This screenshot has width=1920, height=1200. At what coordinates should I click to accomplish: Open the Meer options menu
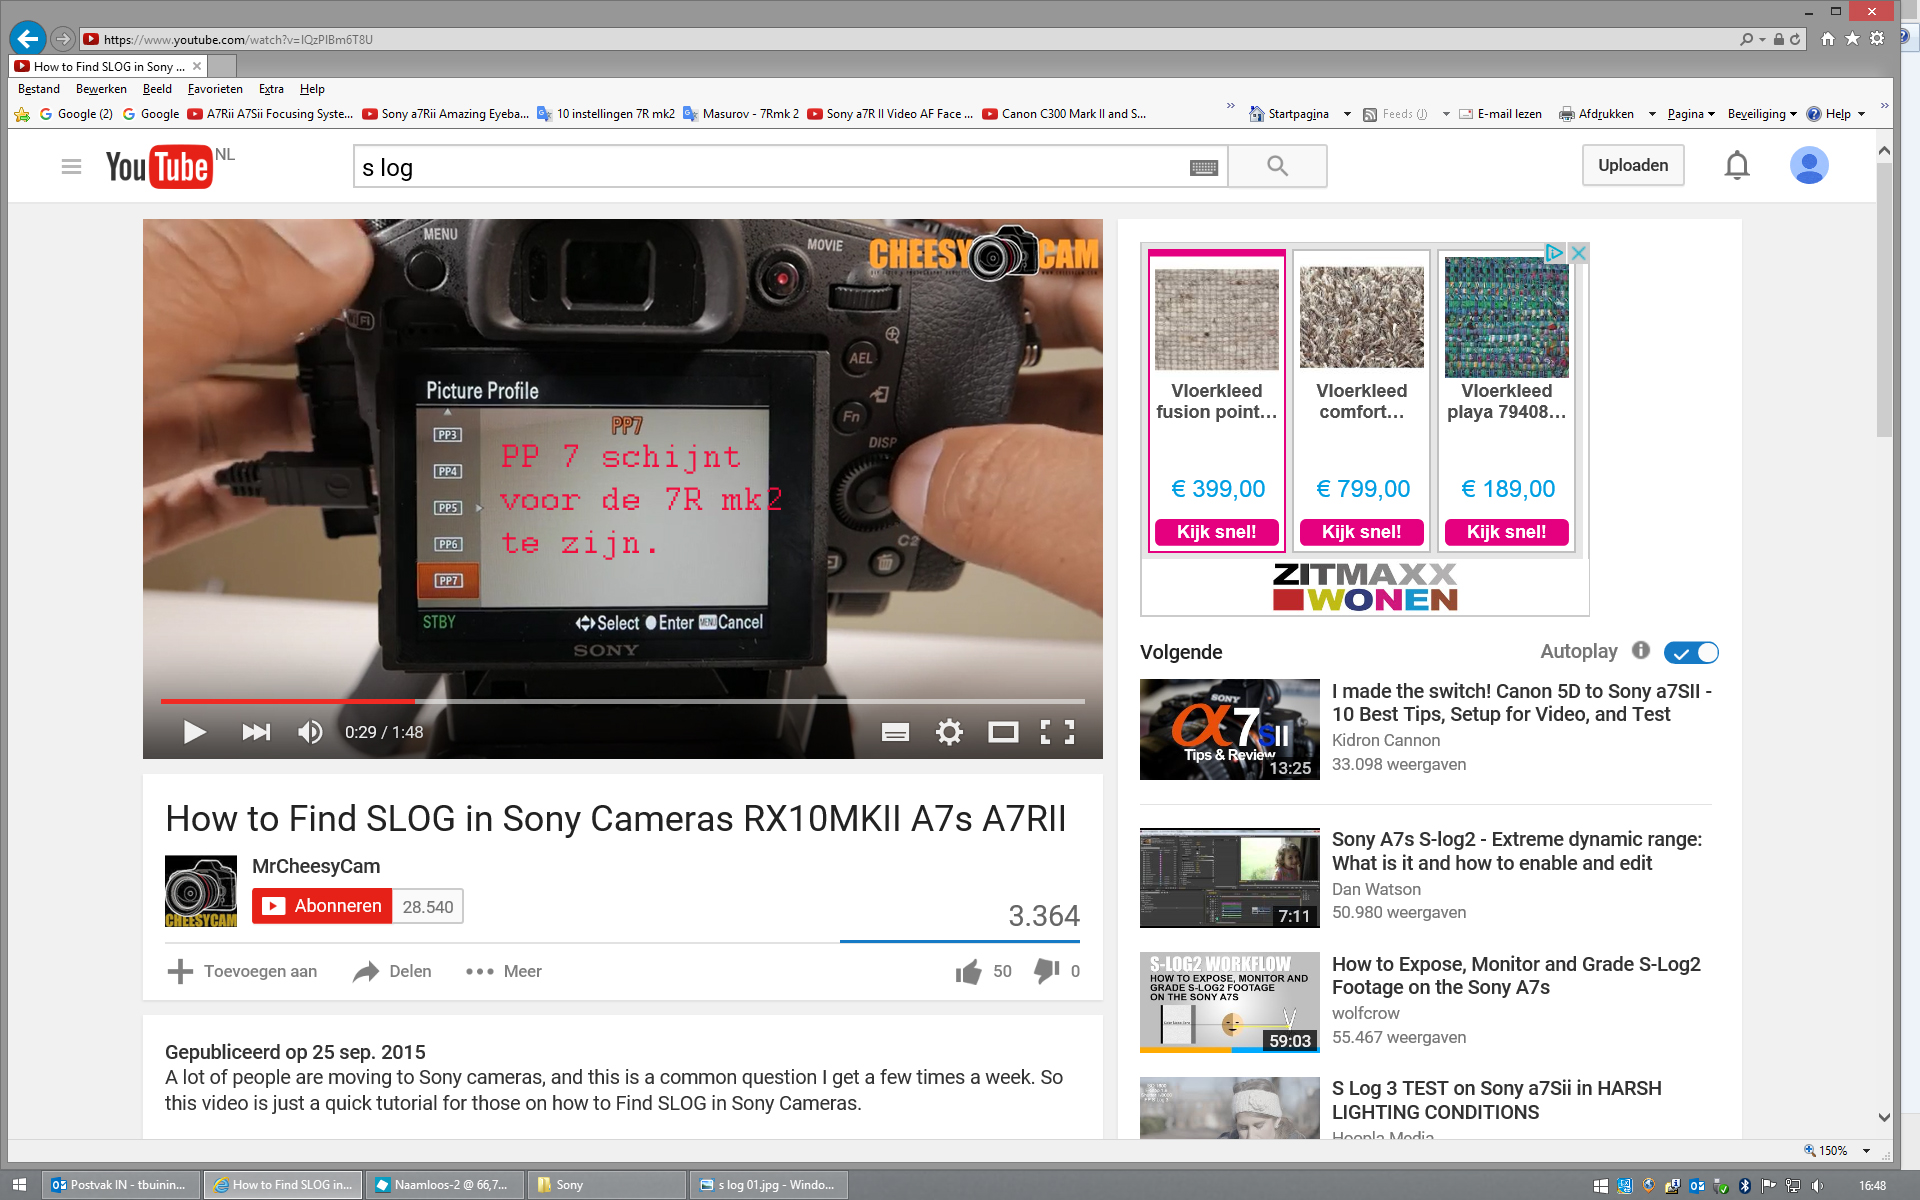504,971
